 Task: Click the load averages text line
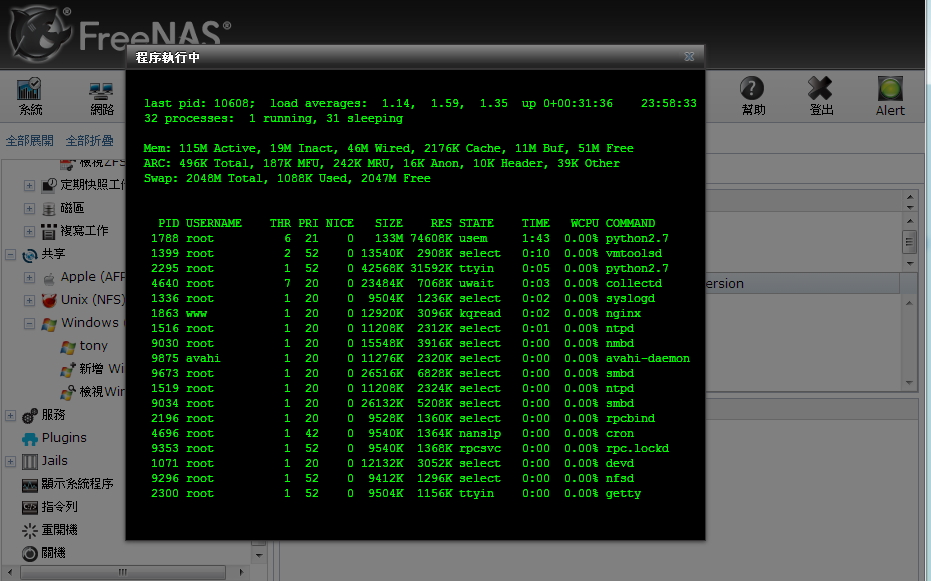tap(420, 103)
